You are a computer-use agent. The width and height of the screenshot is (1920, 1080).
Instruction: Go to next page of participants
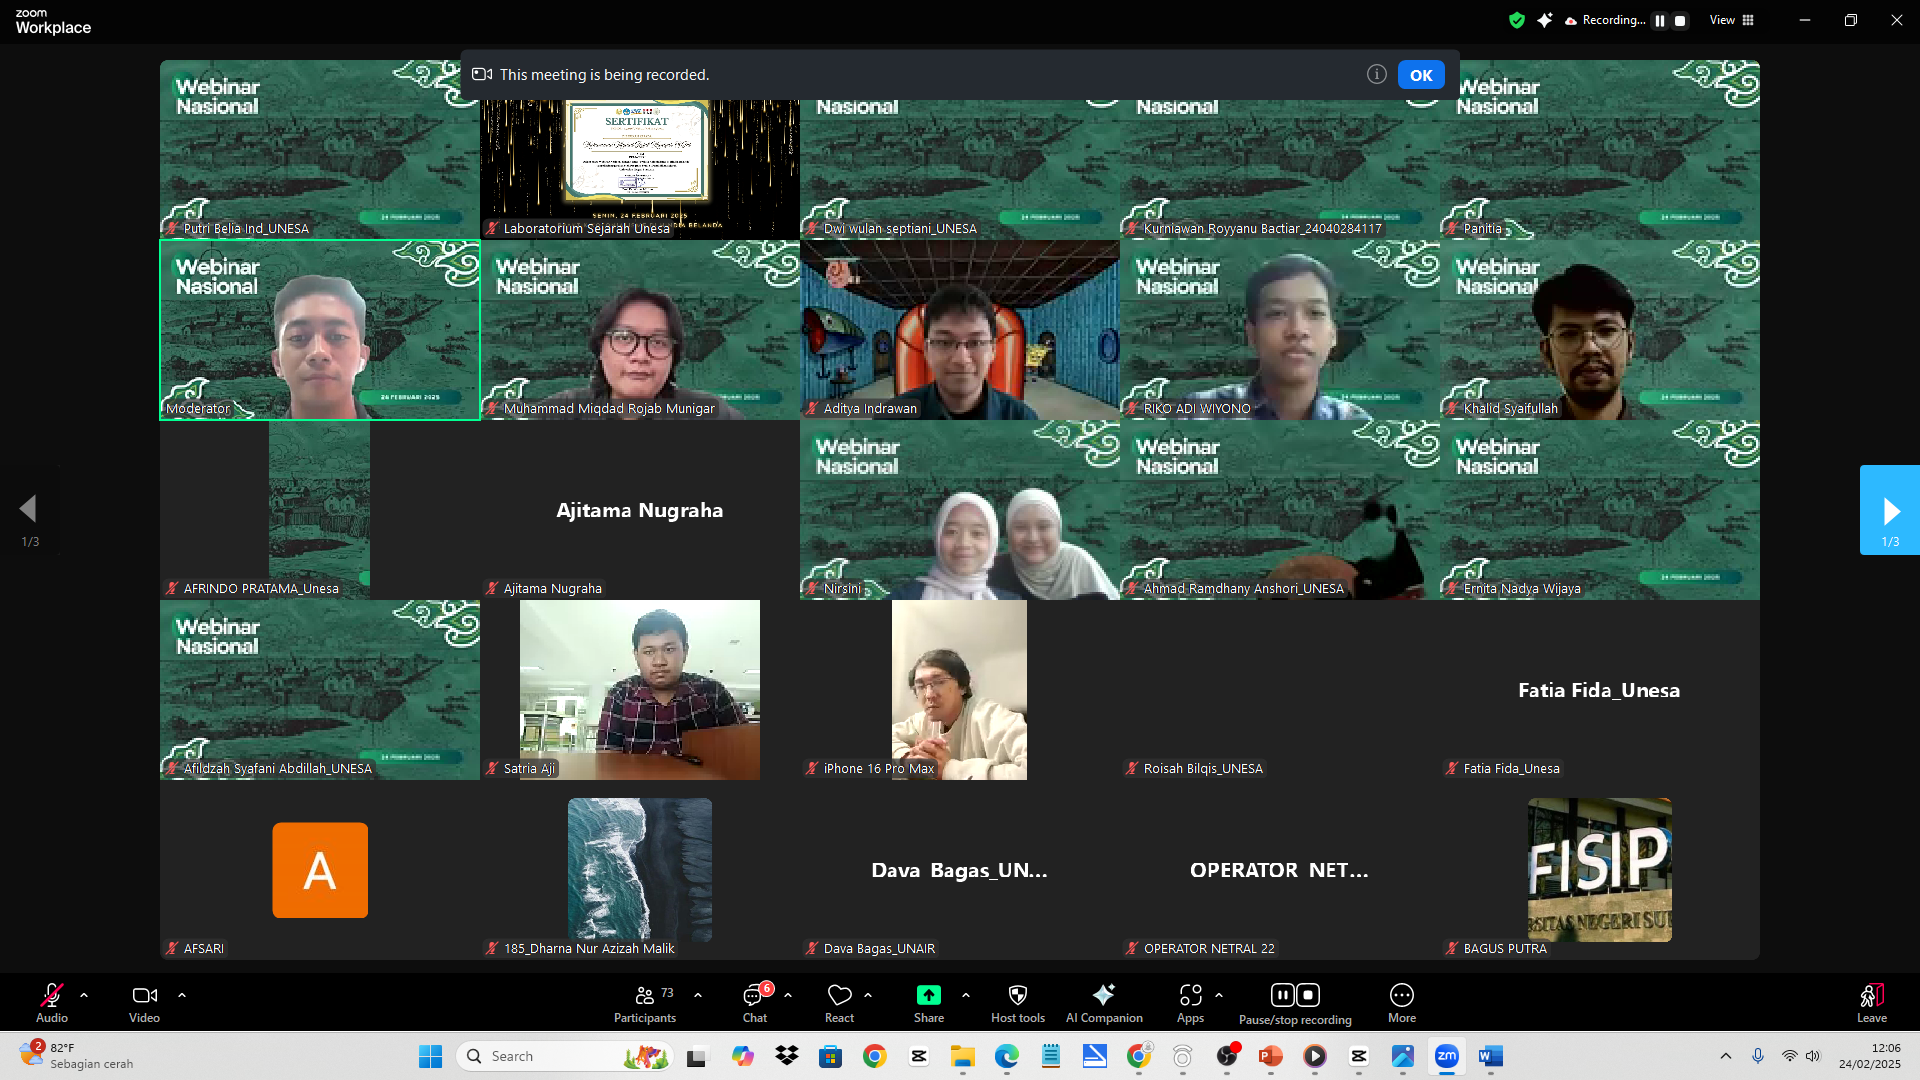point(1889,511)
